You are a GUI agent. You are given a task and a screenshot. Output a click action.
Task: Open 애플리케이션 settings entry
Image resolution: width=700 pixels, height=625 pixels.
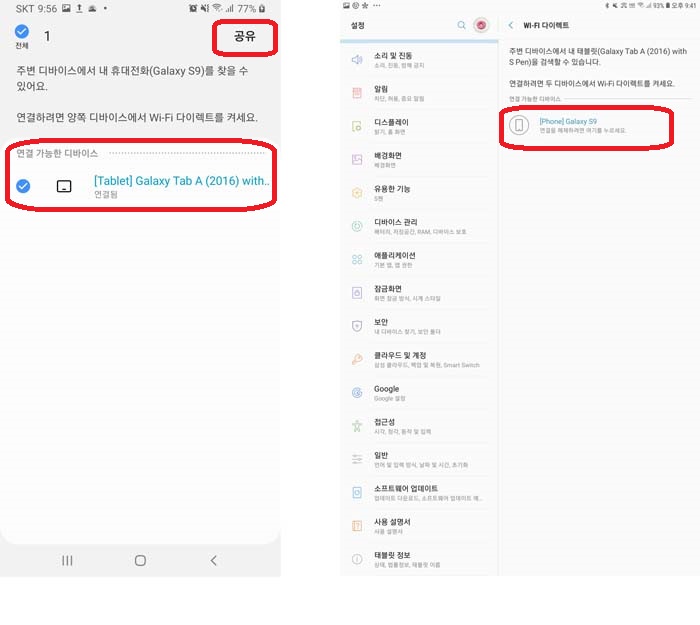click(419, 259)
